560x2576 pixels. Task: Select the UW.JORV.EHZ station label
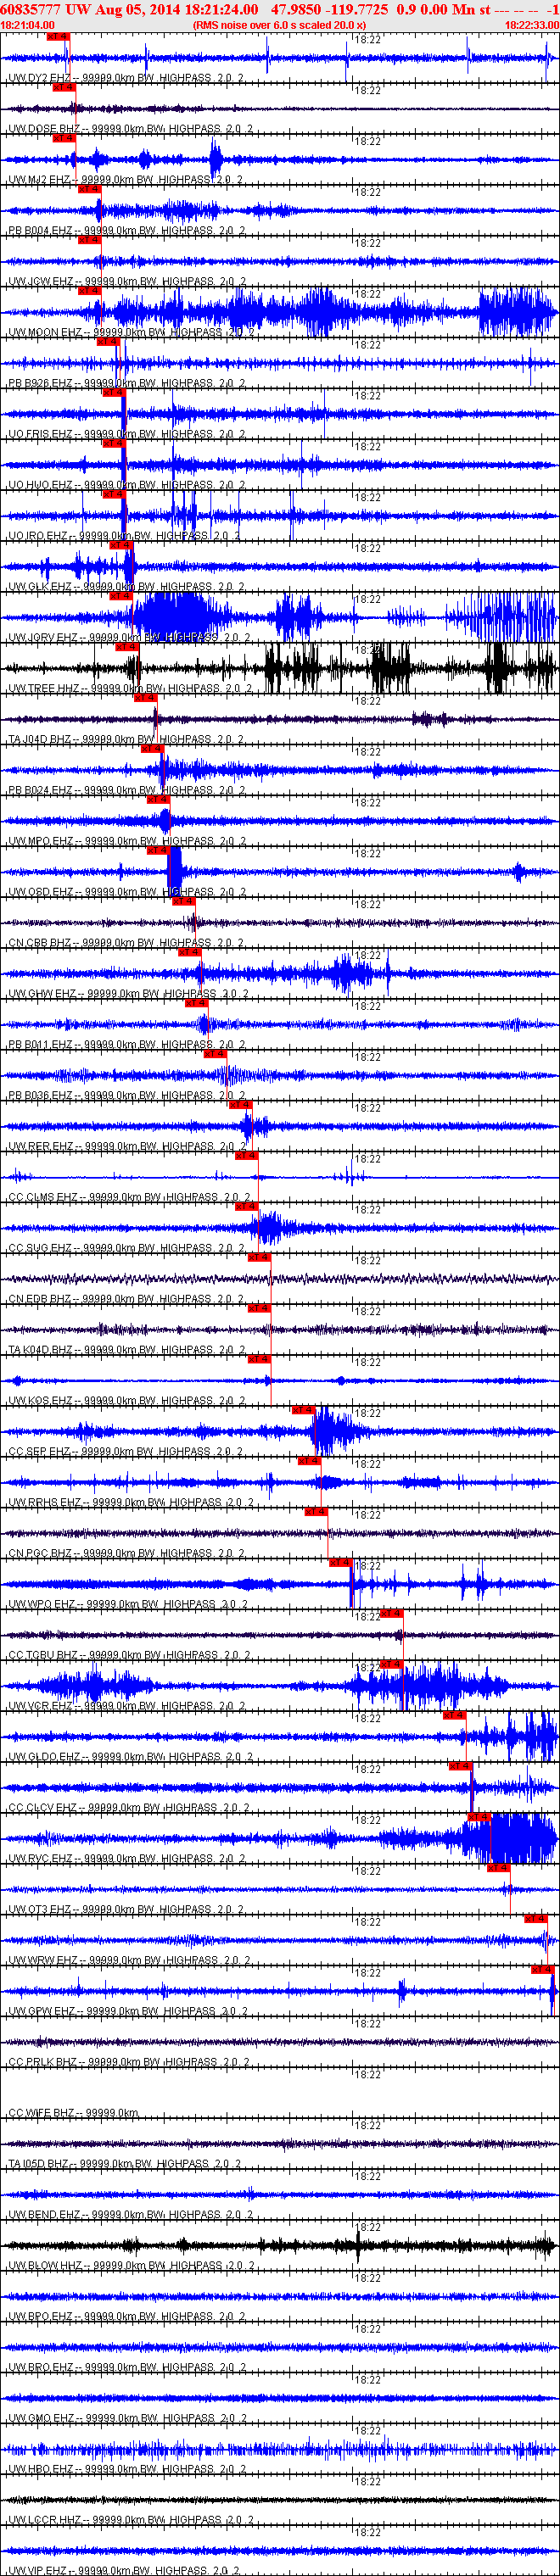tap(43, 639)
